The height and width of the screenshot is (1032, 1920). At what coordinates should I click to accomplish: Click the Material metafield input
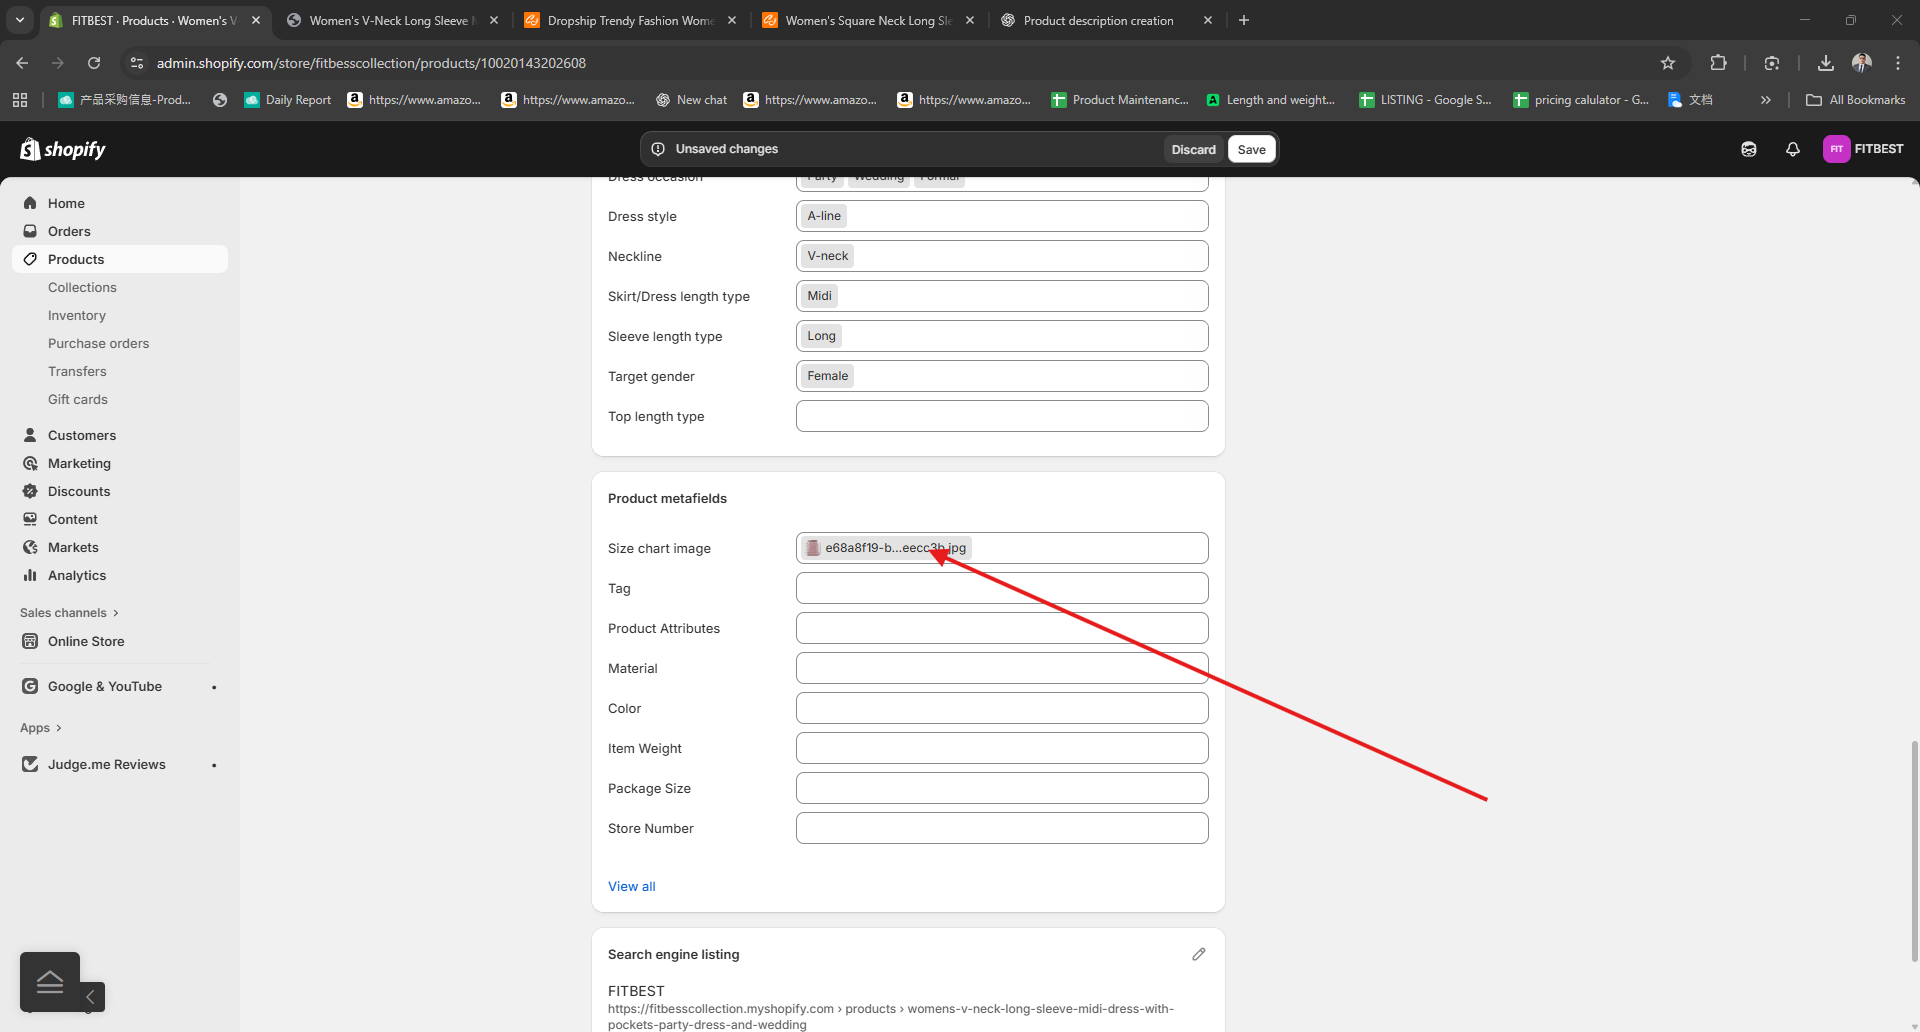pos(1002,668)
